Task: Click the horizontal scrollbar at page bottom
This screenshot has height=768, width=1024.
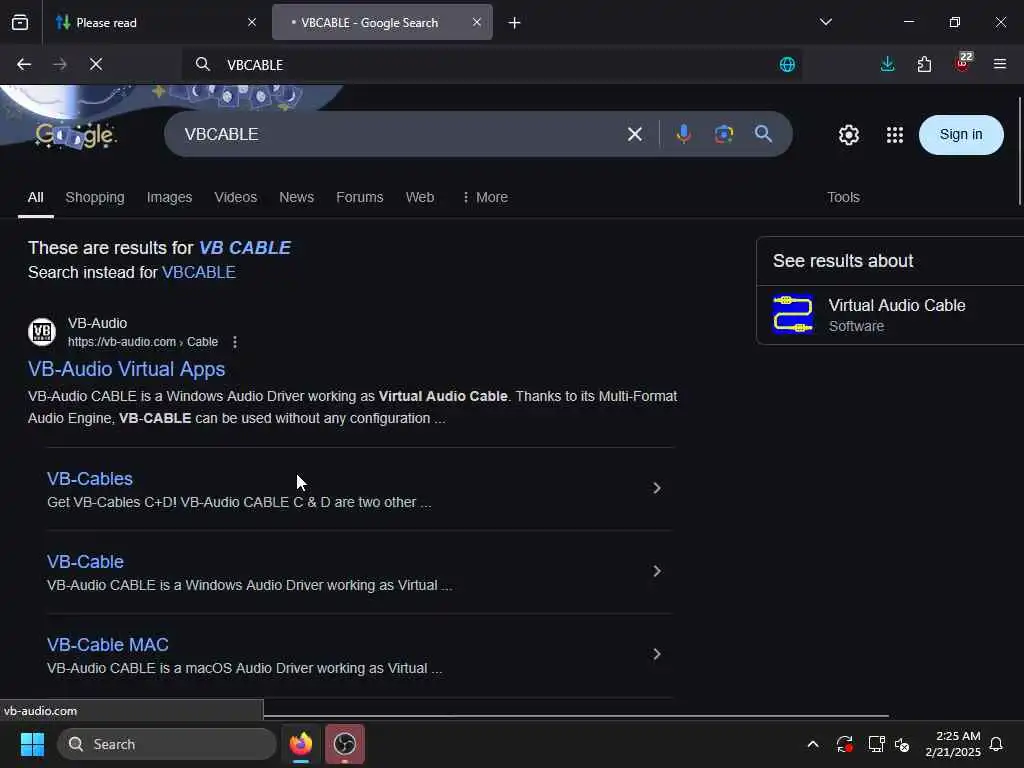Action: [x=575, y=716]
